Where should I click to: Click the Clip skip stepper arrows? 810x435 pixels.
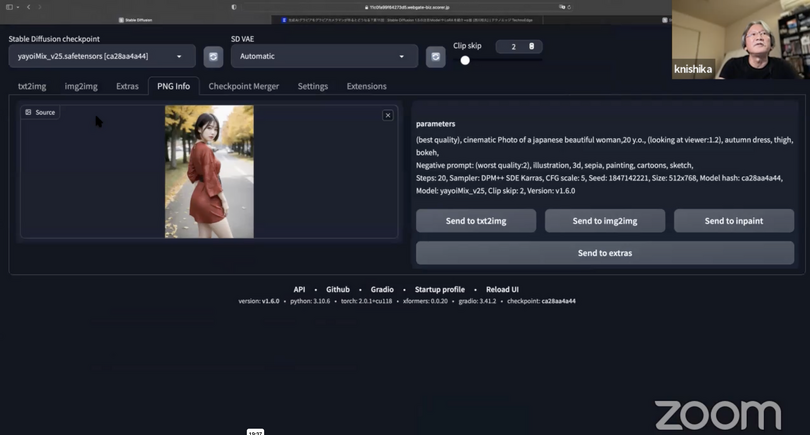coord(531,46)
